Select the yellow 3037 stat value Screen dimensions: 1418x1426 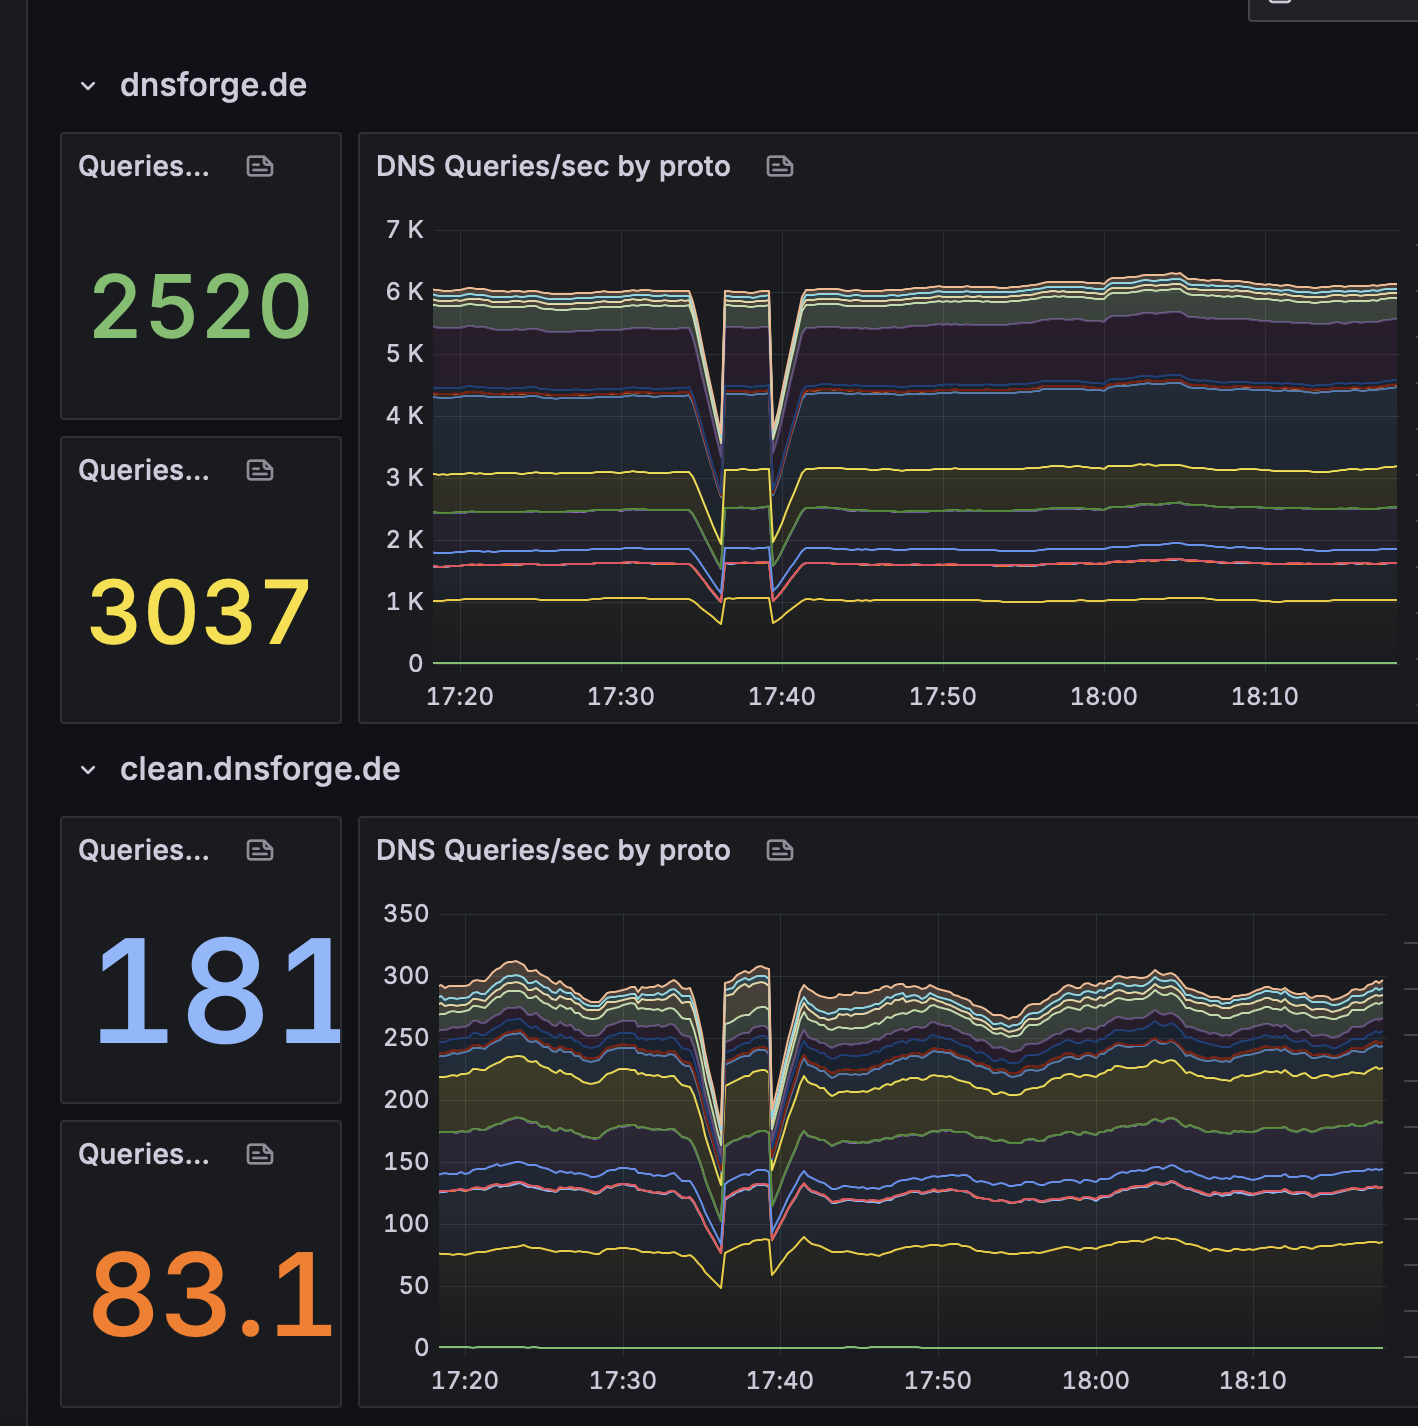click(x=200, y=612)
